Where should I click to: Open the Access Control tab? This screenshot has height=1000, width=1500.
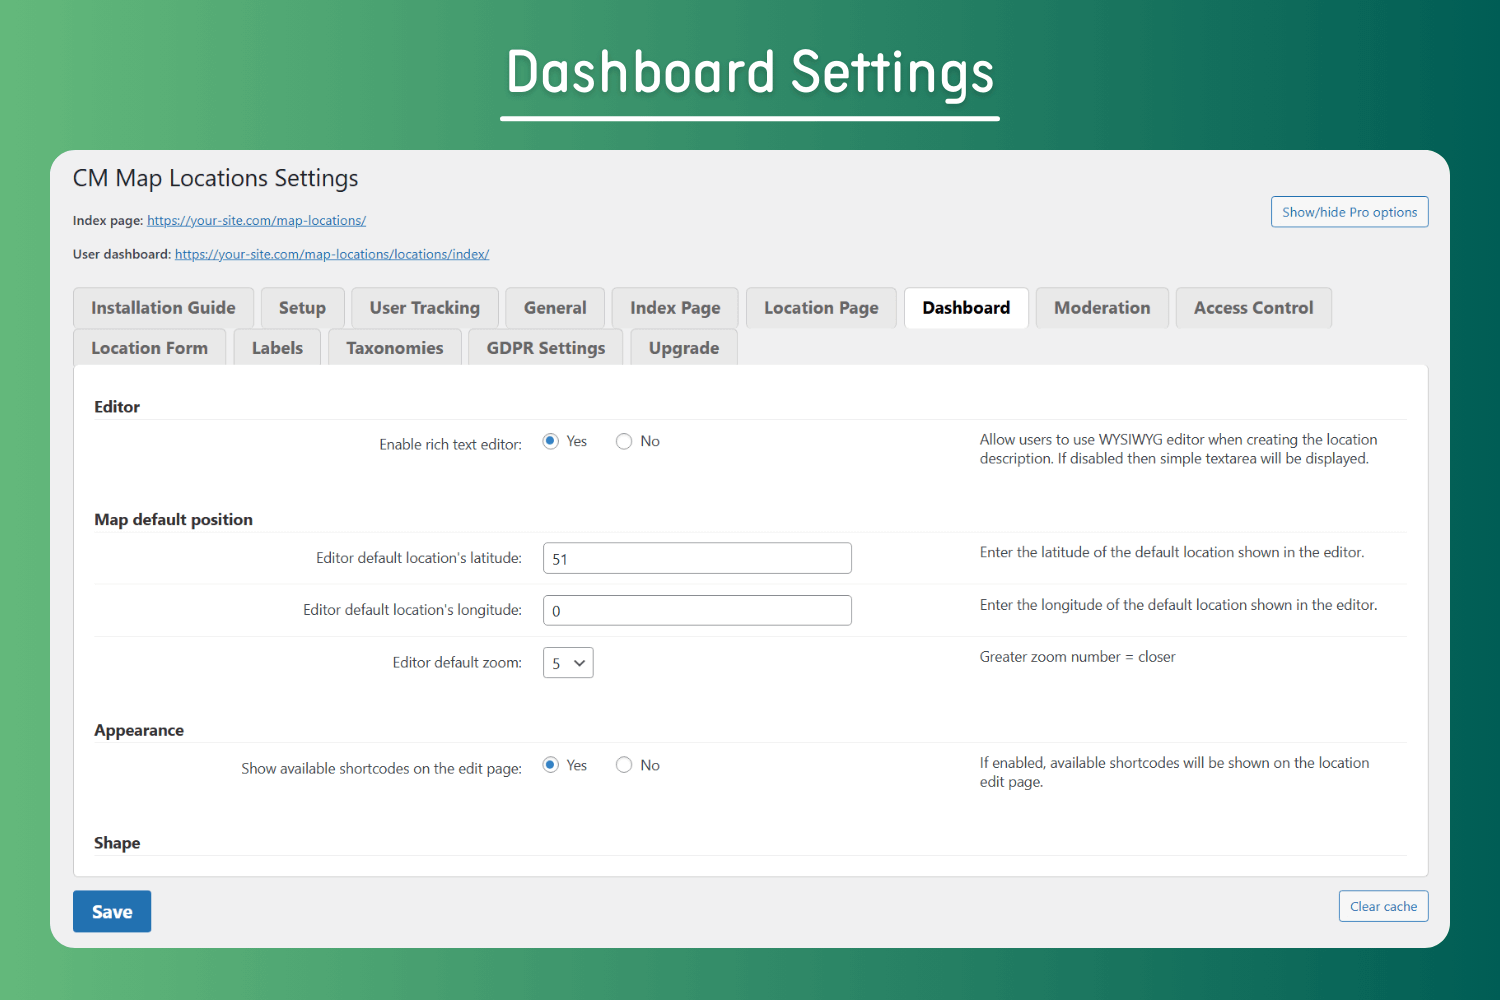point(1254,308)
